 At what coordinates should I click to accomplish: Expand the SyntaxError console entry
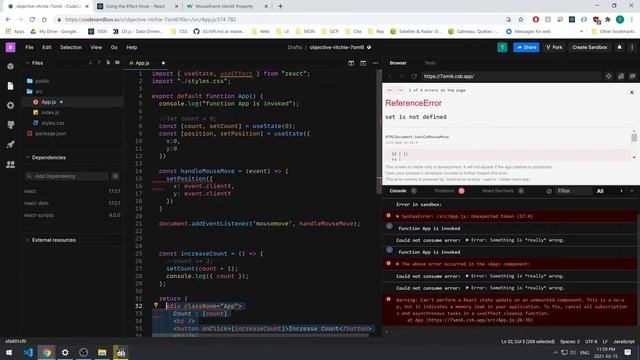click(398, 216)
